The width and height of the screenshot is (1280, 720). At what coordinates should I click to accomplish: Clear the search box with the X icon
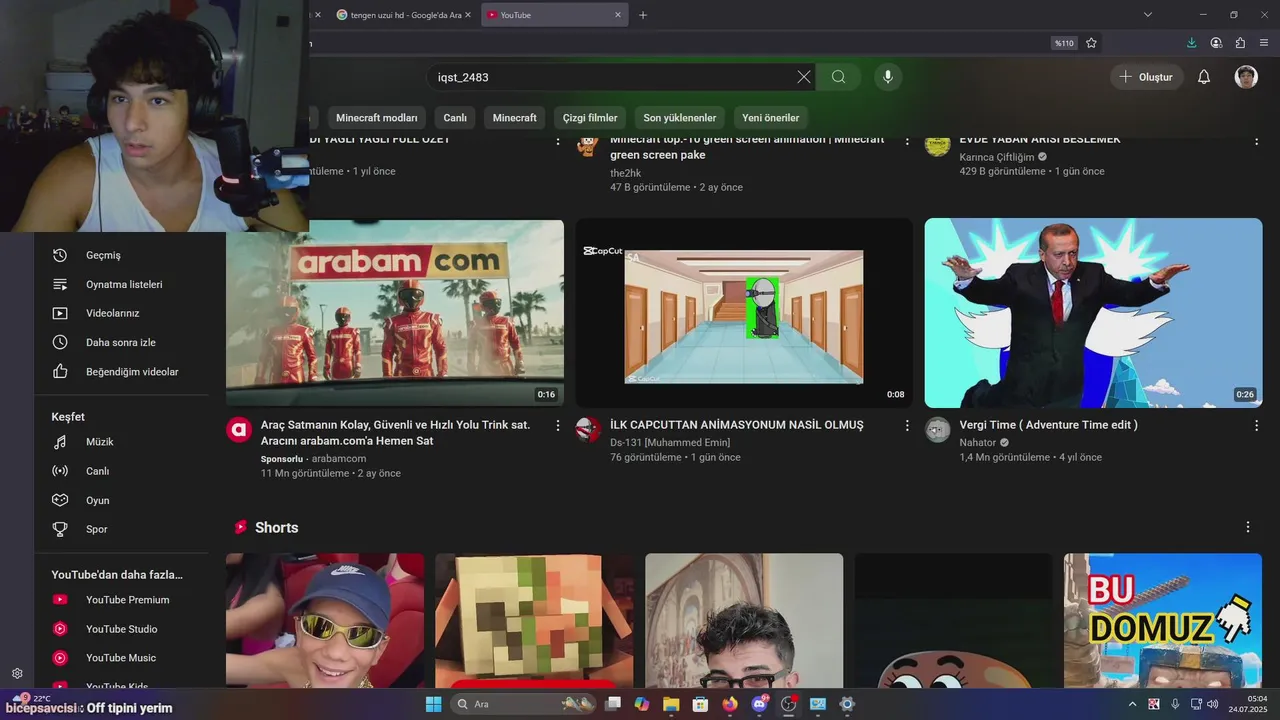click(x=804, y=77)
